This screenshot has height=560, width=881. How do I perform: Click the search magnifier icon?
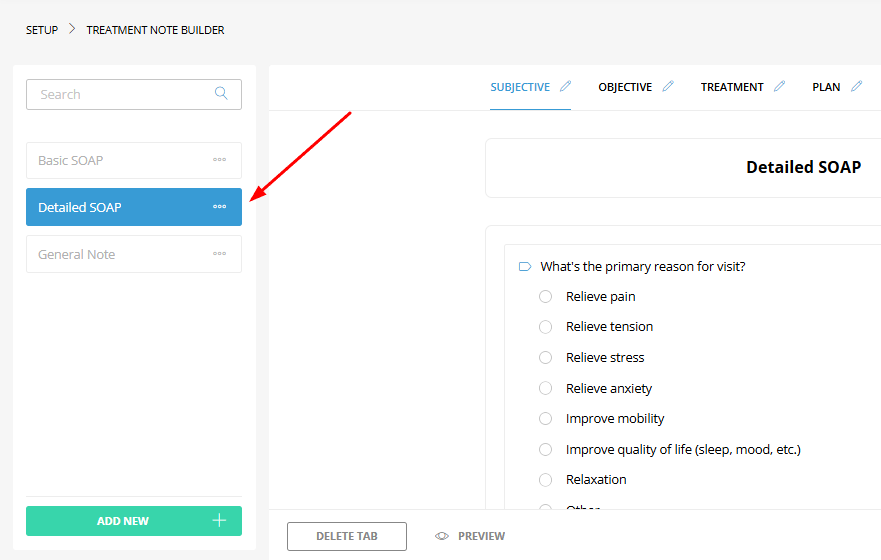click(221, 94)
